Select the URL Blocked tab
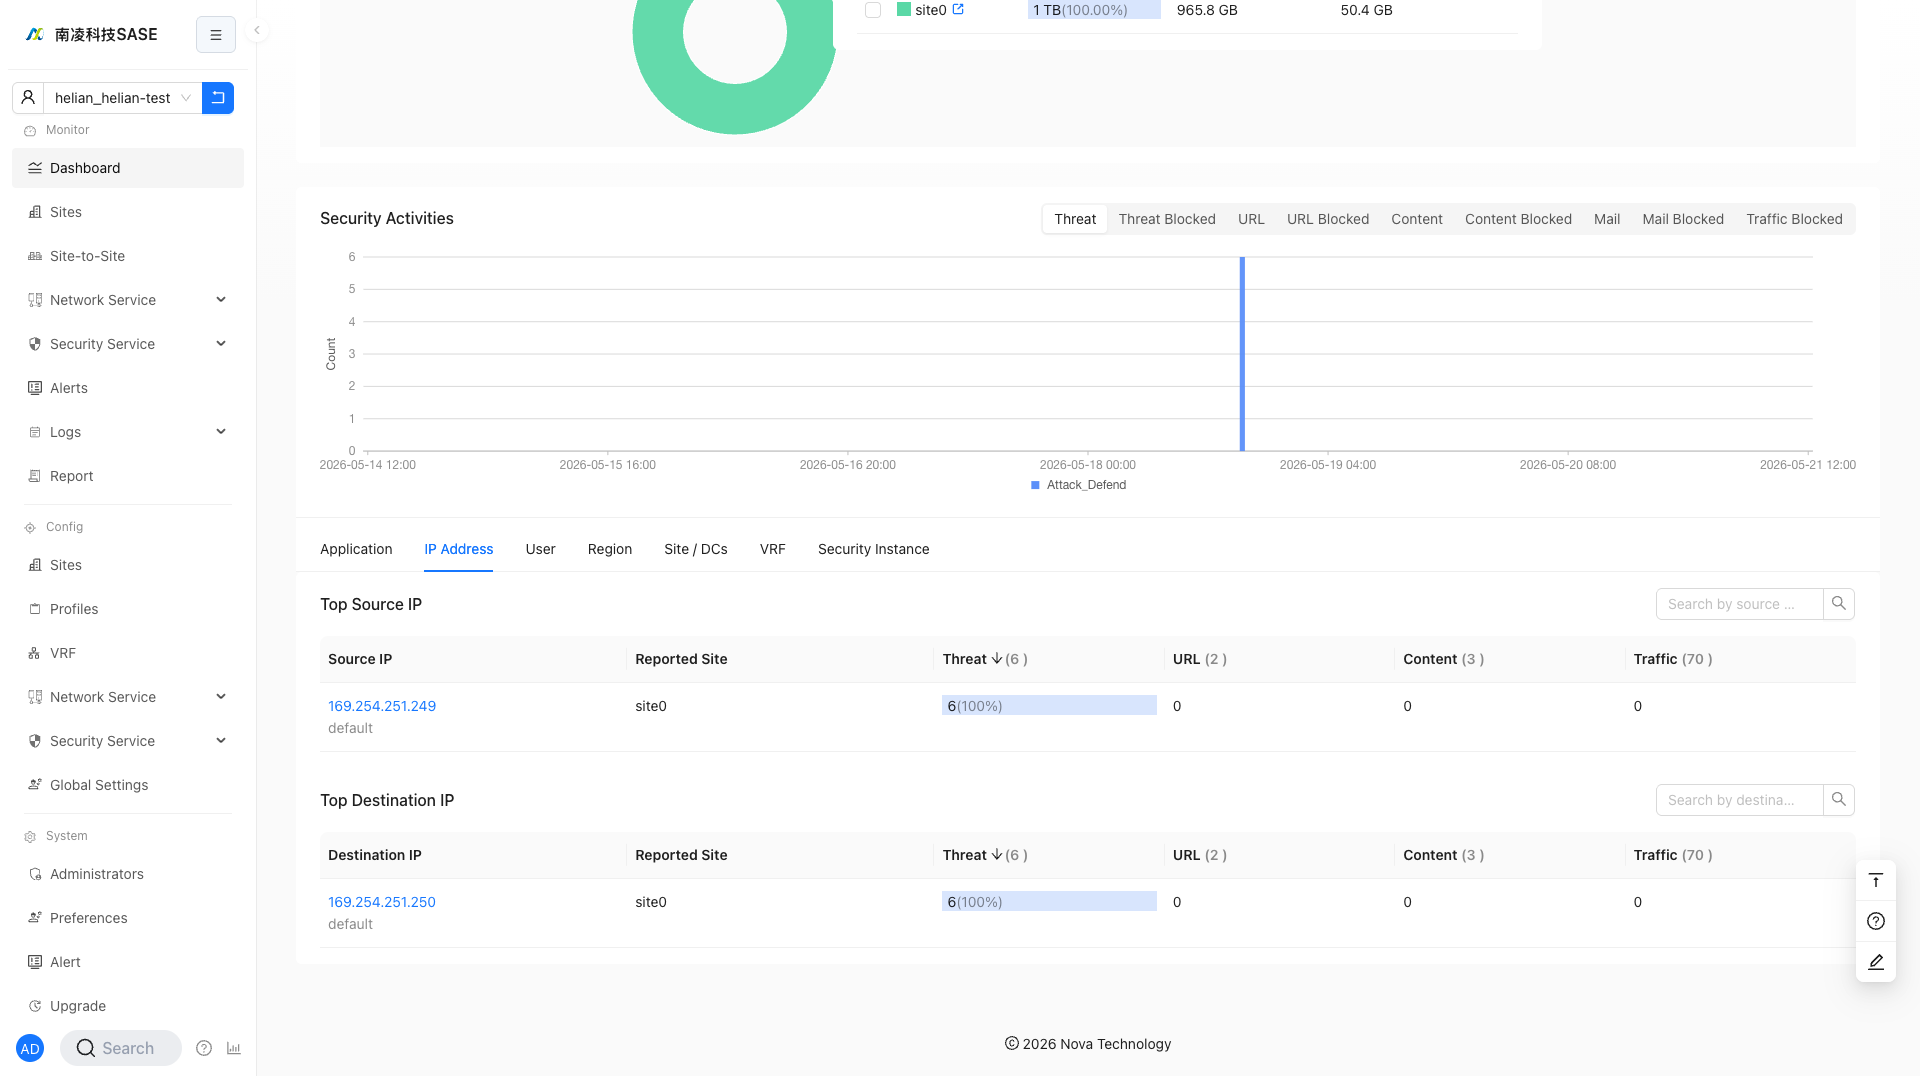Viewport: 1920px width, 1076px height. tap(1327, 219)
